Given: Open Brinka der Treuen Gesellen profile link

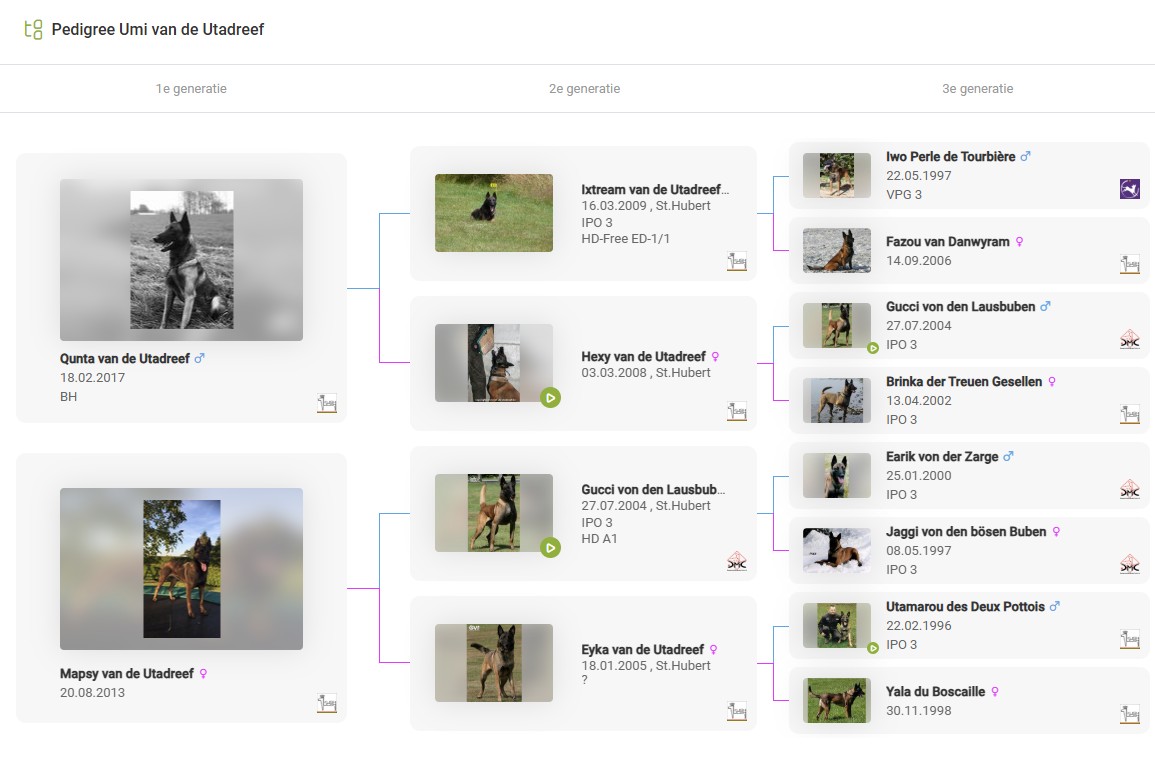Looking at the screenshot, I should (963, 382).
